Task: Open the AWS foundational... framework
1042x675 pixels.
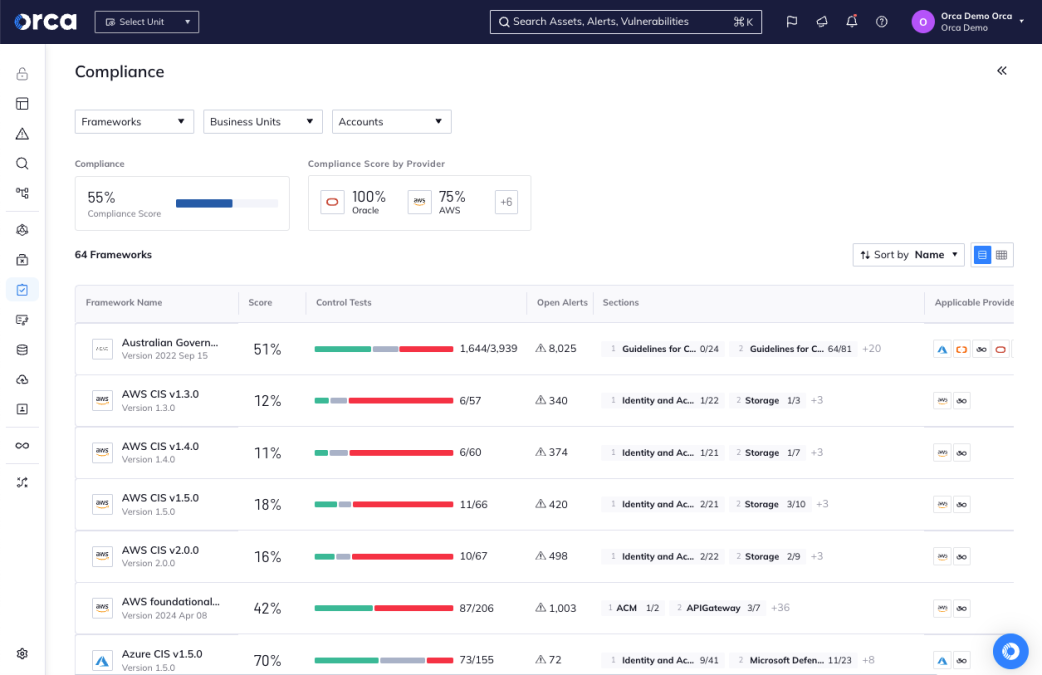Action: [544, 608]
